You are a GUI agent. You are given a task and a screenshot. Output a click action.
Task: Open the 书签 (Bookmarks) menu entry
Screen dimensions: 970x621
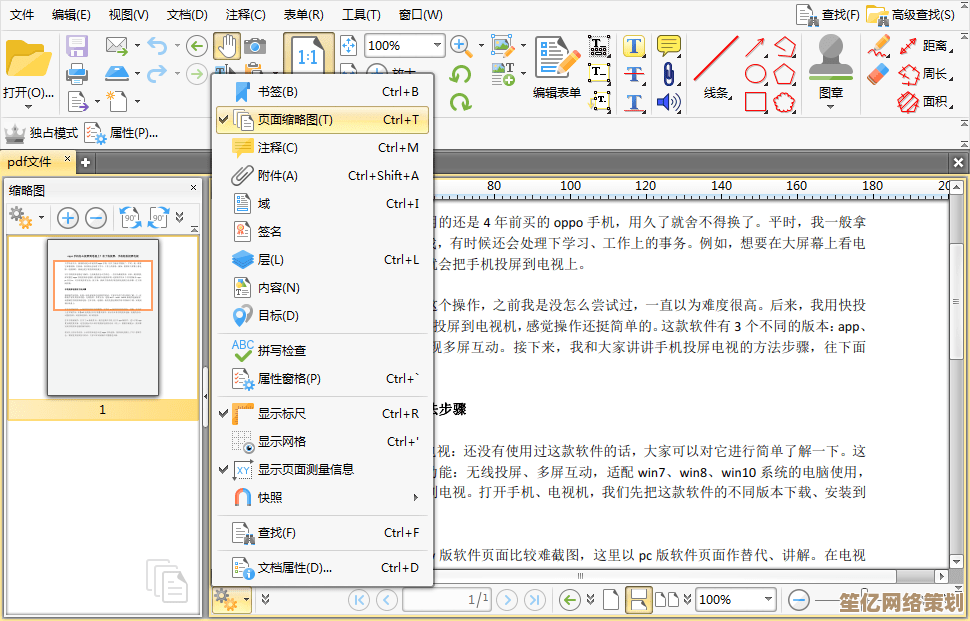[277, 92]
